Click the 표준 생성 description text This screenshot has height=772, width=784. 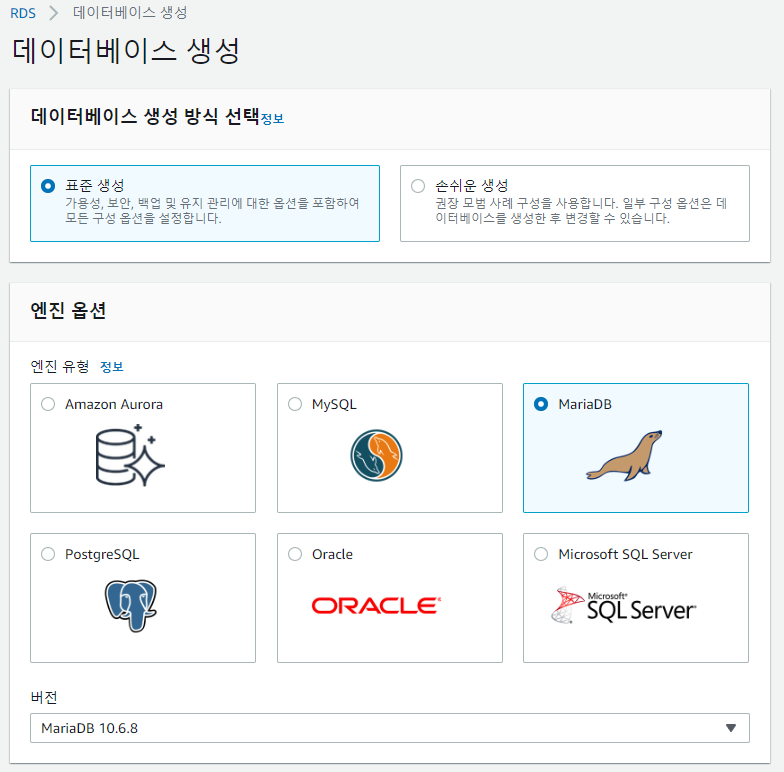pyautogui.click(x=212, y=210)
